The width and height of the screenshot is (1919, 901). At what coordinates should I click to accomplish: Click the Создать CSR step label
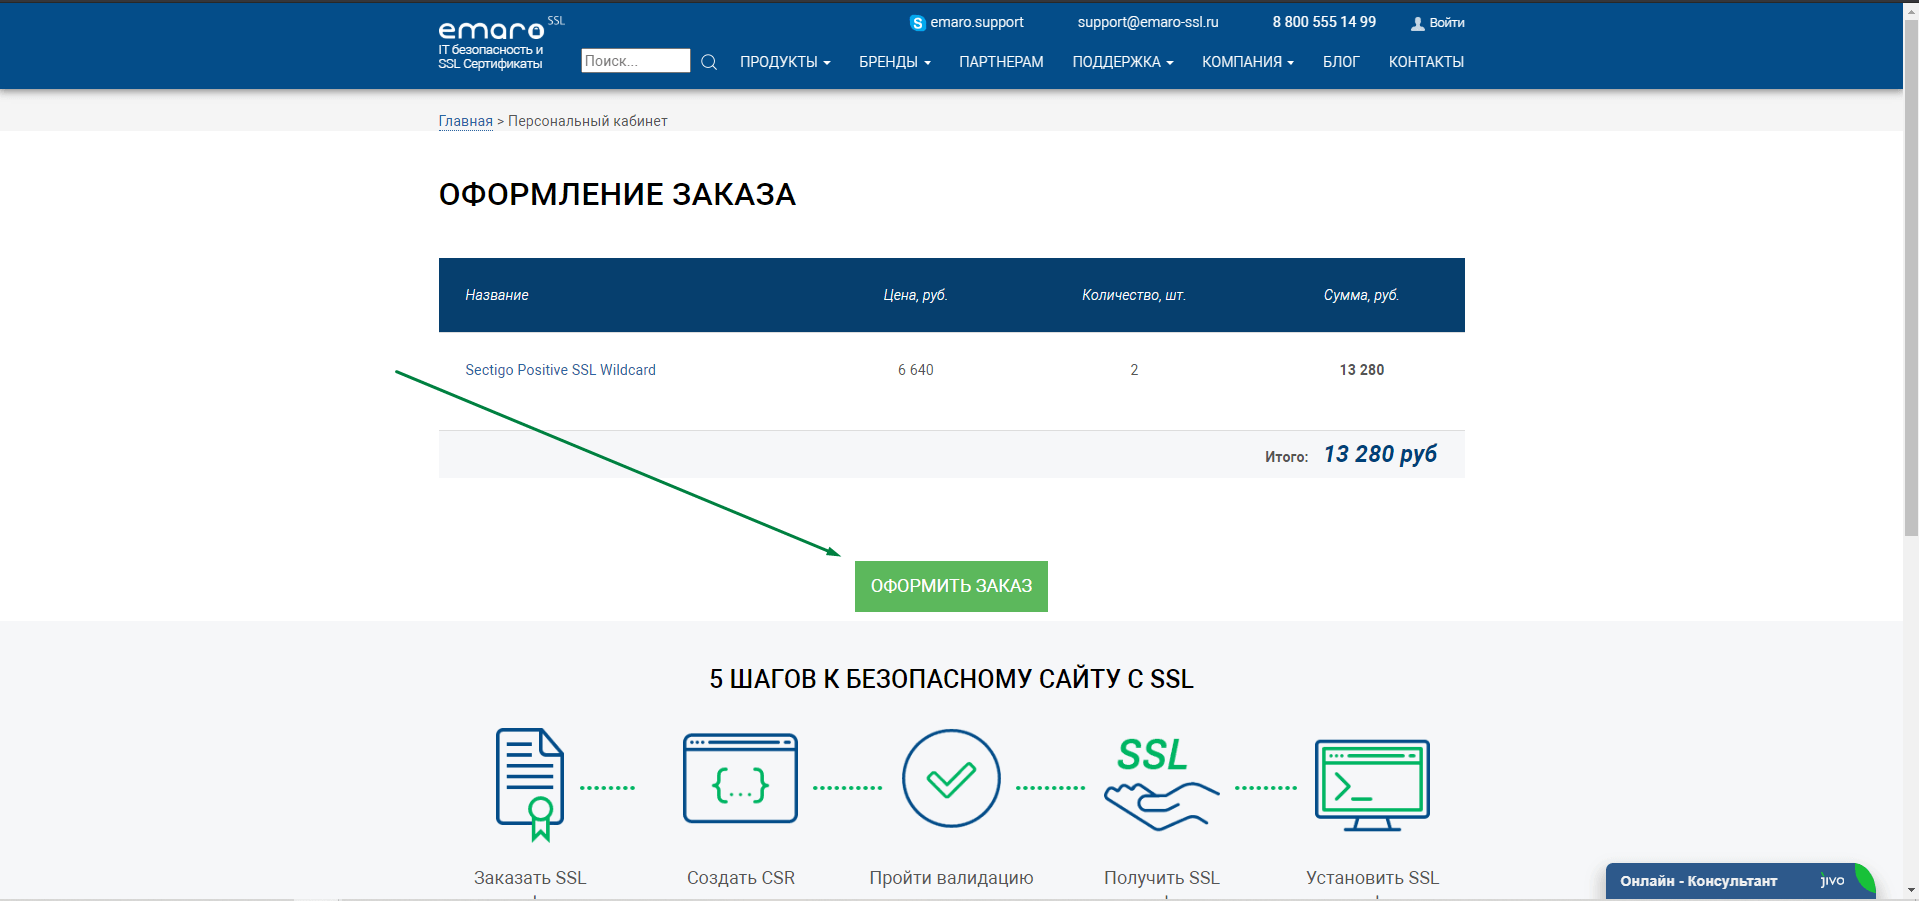[x=740, y=878]
